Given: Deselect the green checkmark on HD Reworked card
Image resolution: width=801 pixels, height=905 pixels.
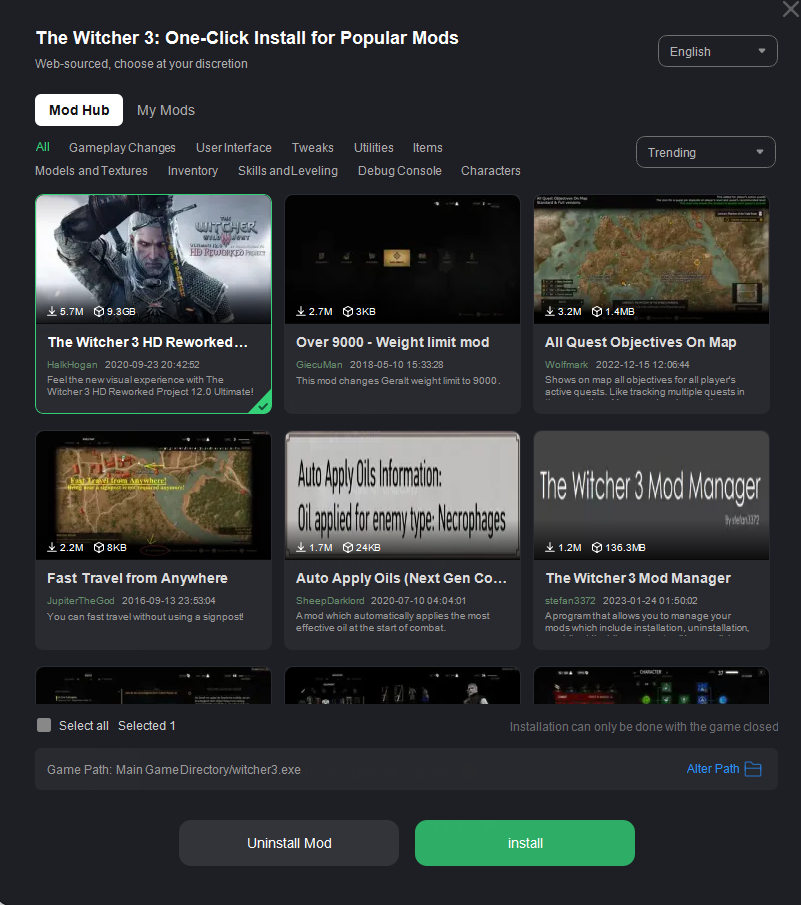Looking at the screenshot, I should [x=263, y=405].
